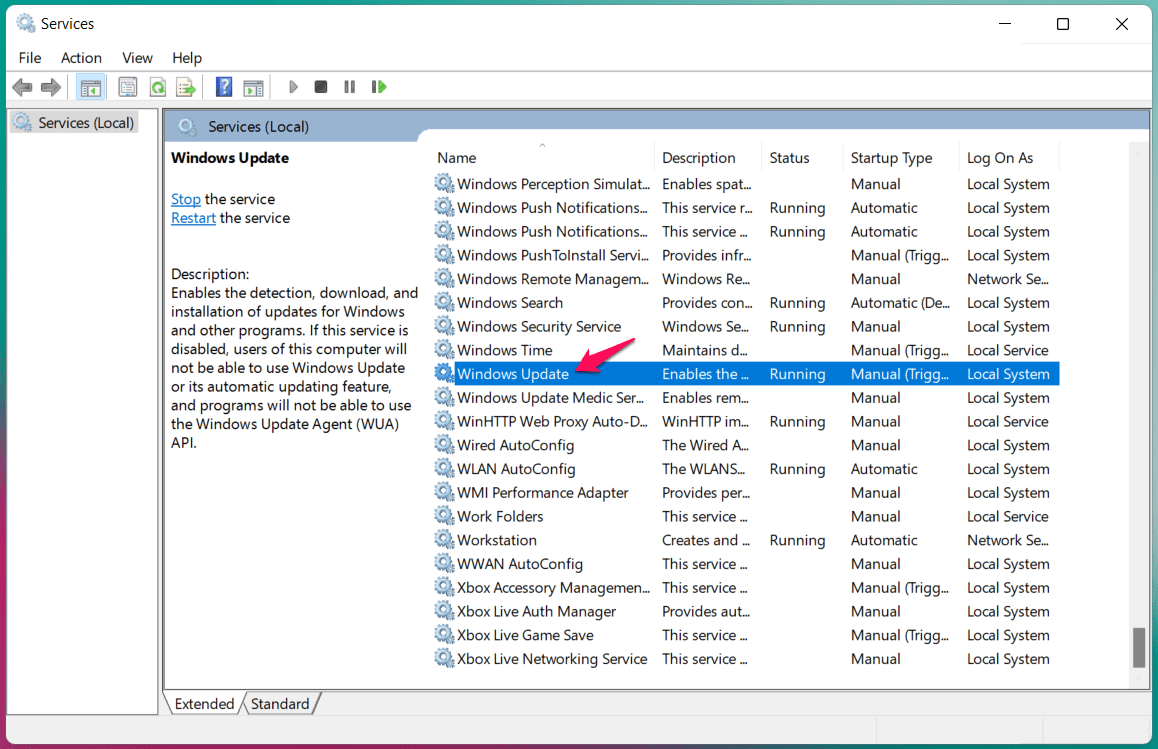Toggle the Show/Hide Console Tree button
1158x749 pixels.
[x=91, y=87]
